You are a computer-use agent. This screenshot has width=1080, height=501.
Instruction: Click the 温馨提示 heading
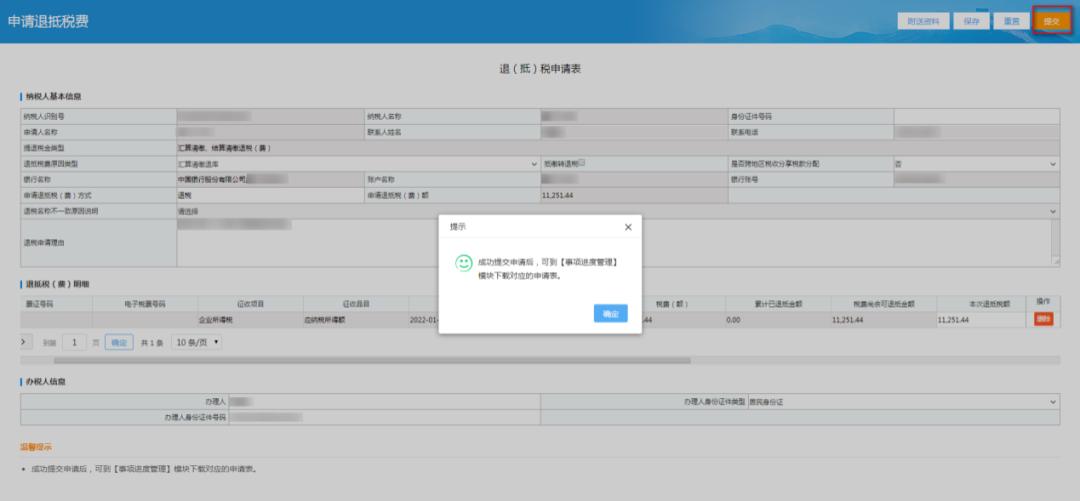coord(36,448)
